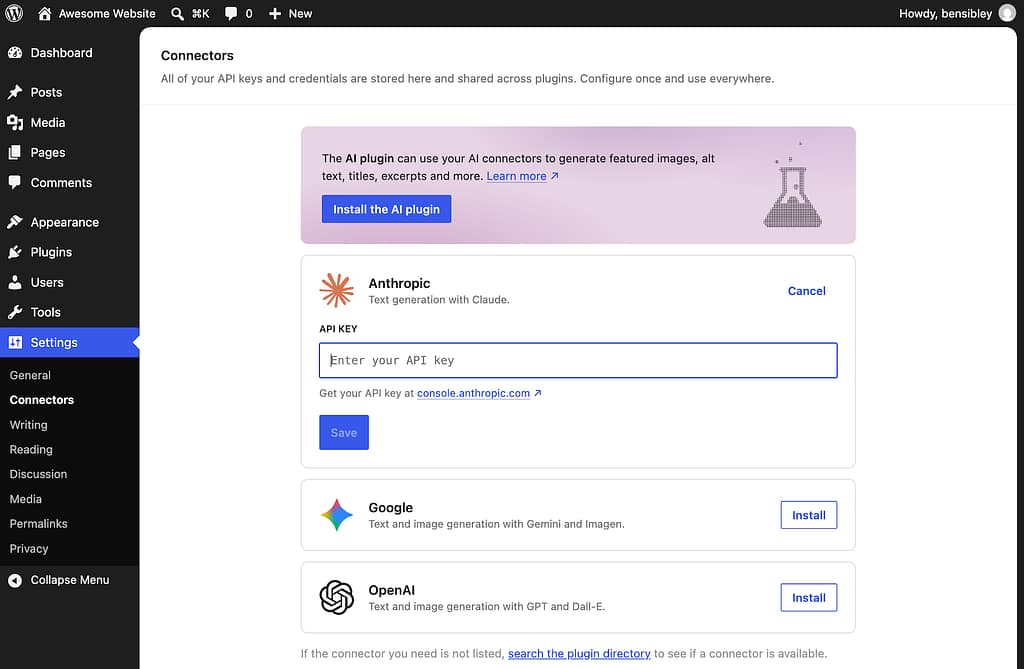
Task: Open the search magnifier in admin bar
Action: [x=177, y=14]
